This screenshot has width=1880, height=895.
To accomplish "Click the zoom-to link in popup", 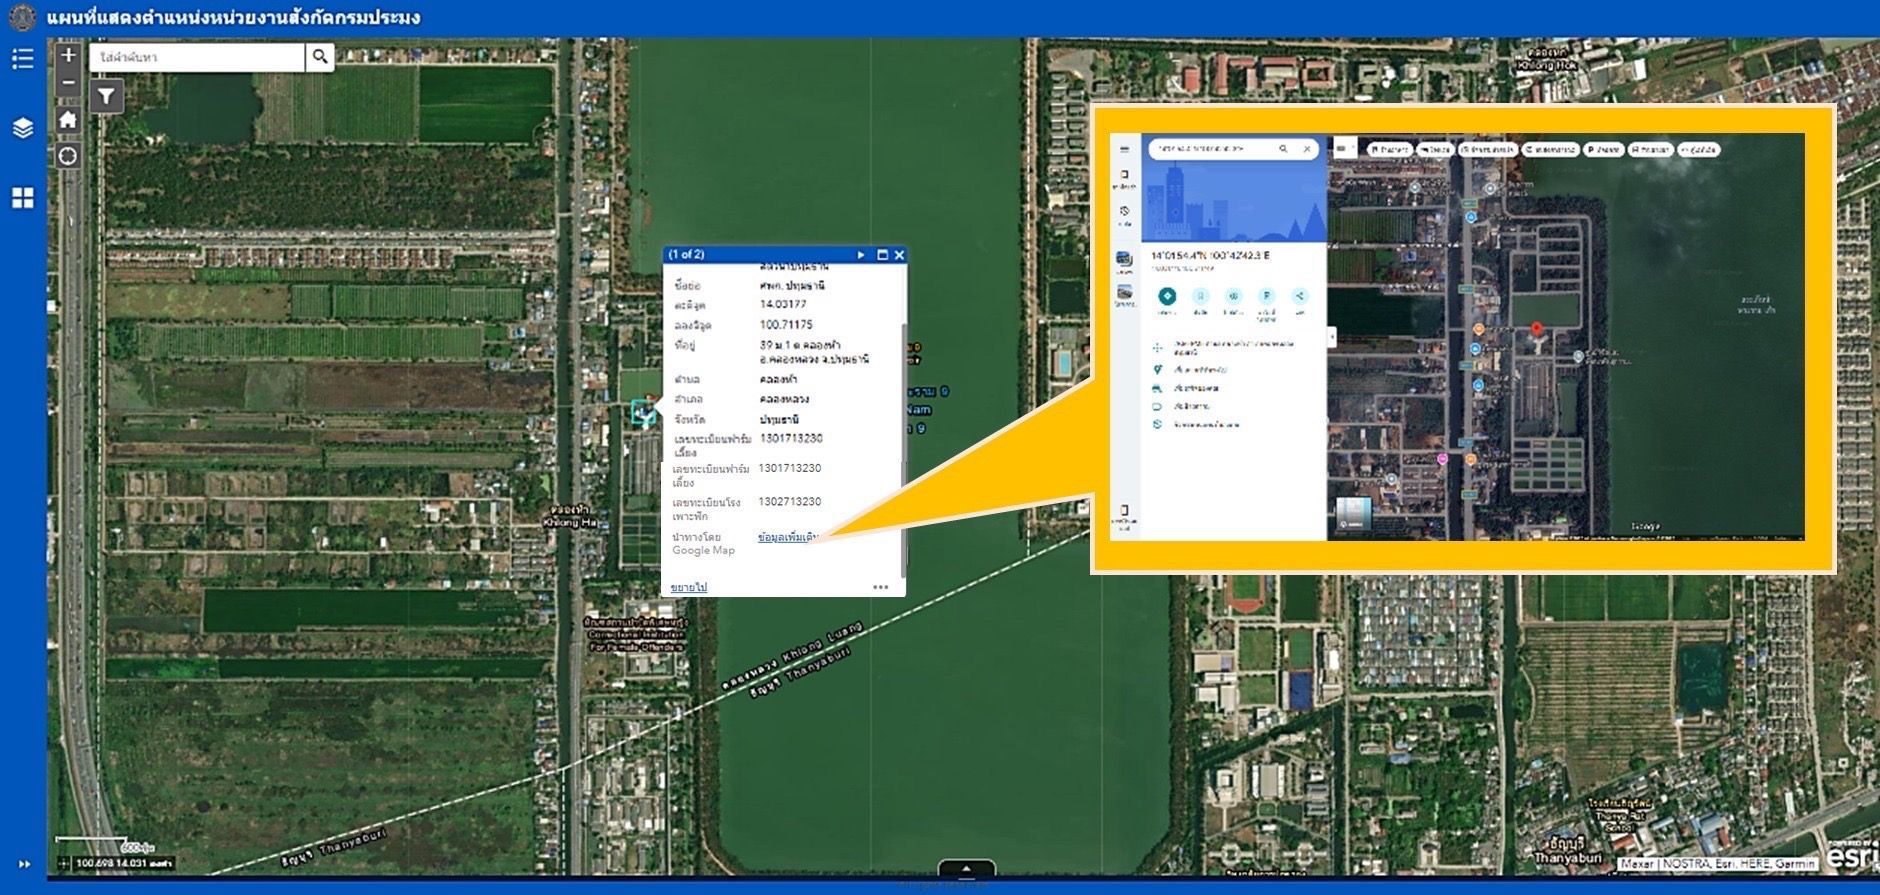I will coord(688,587).
